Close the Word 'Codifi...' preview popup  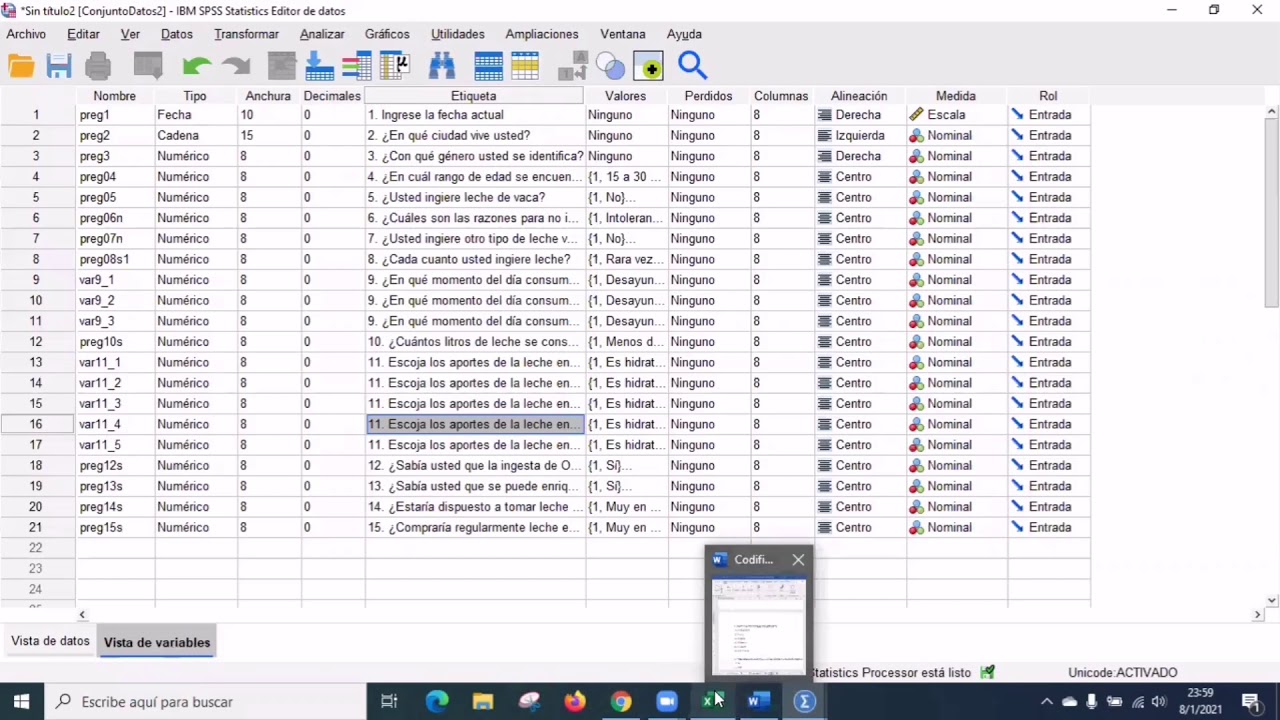point(798,560)
